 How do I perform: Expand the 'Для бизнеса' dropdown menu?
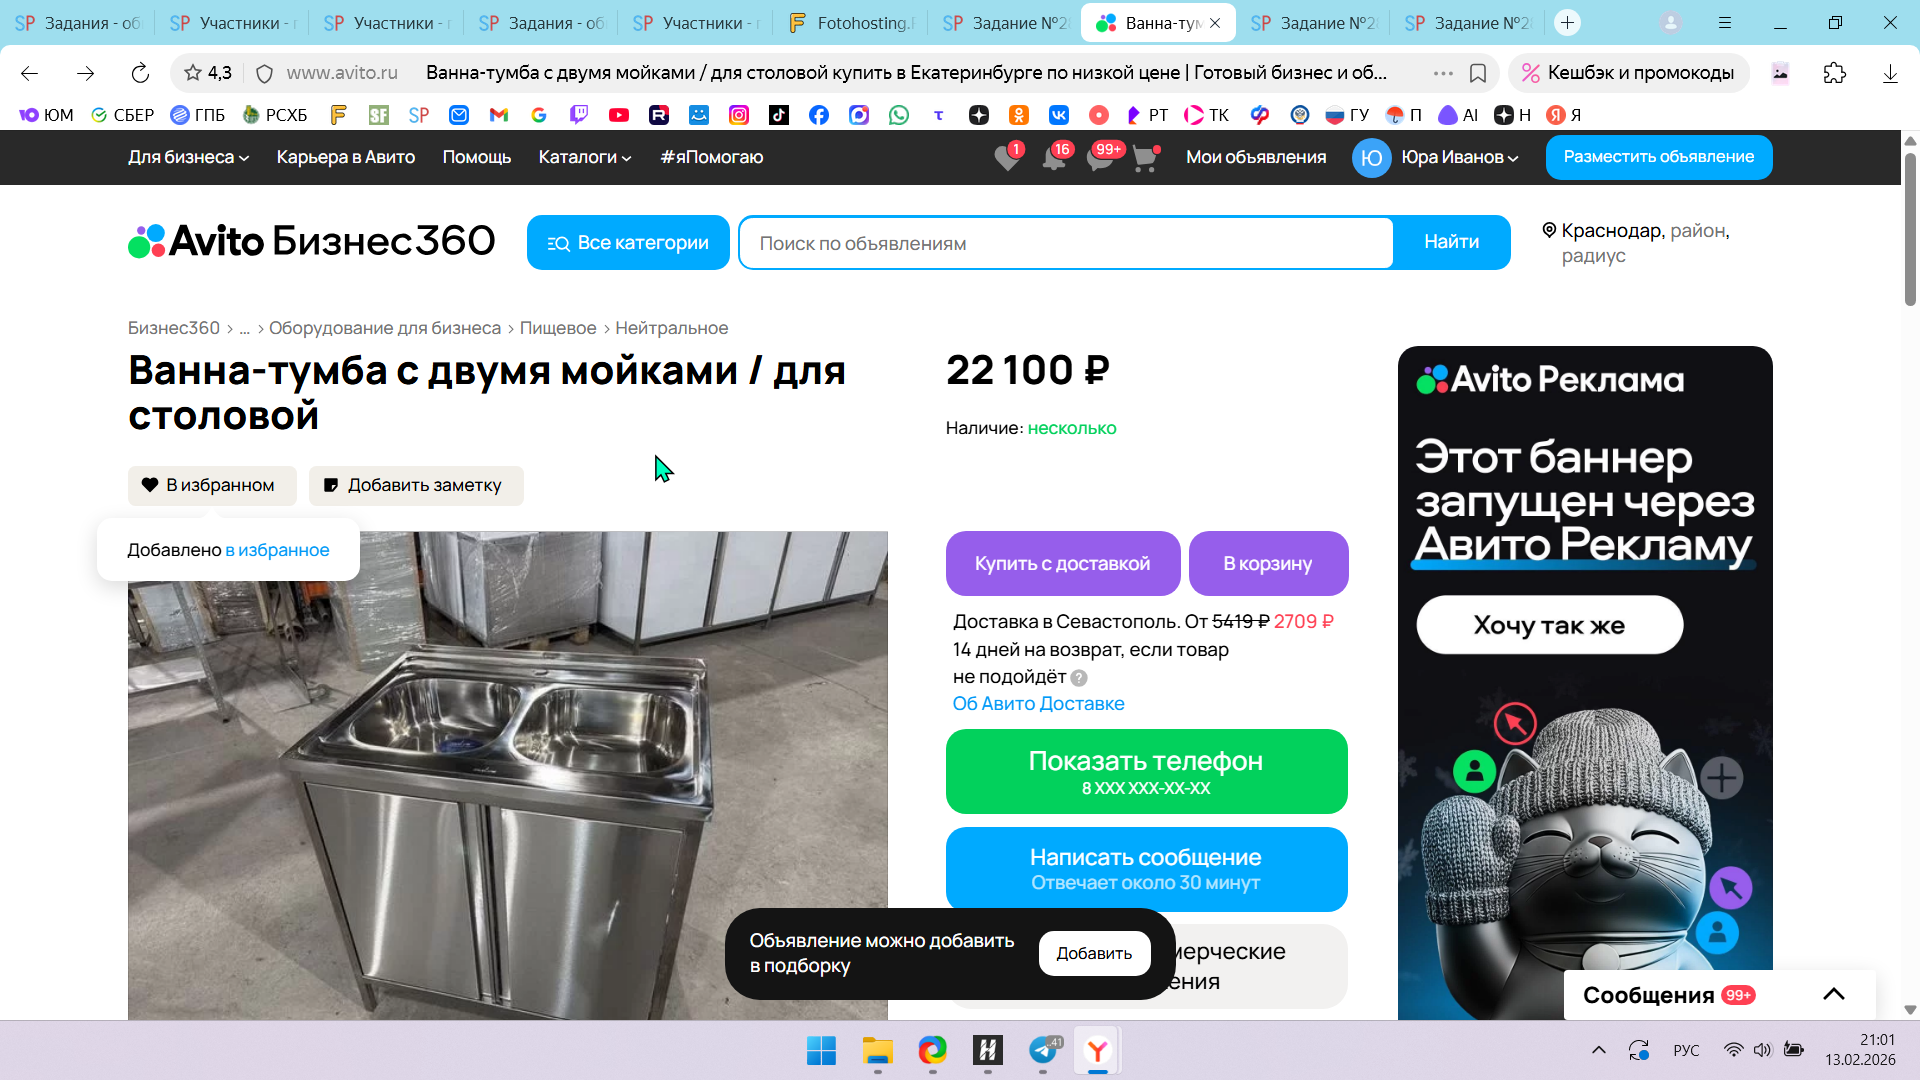click(x=188, y=157)
